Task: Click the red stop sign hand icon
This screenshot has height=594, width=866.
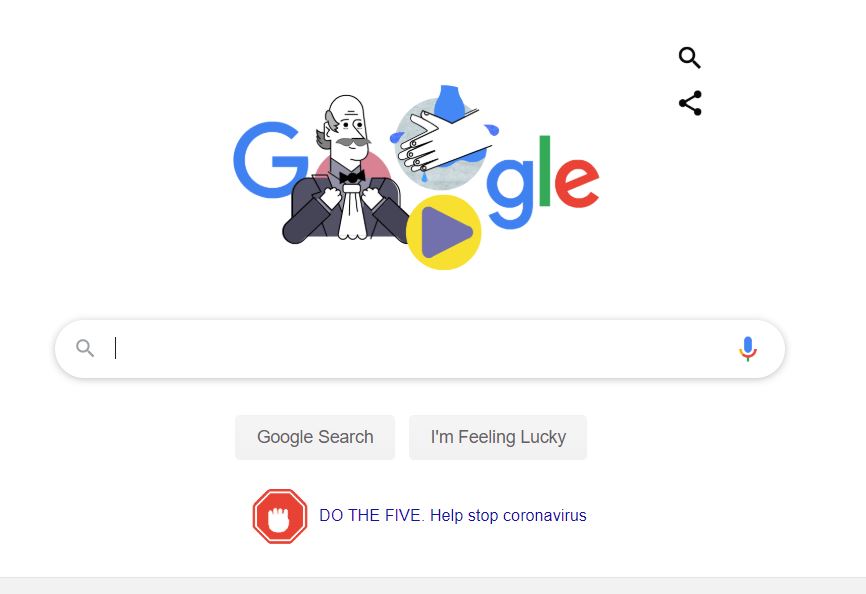Action: coord(280,516)
